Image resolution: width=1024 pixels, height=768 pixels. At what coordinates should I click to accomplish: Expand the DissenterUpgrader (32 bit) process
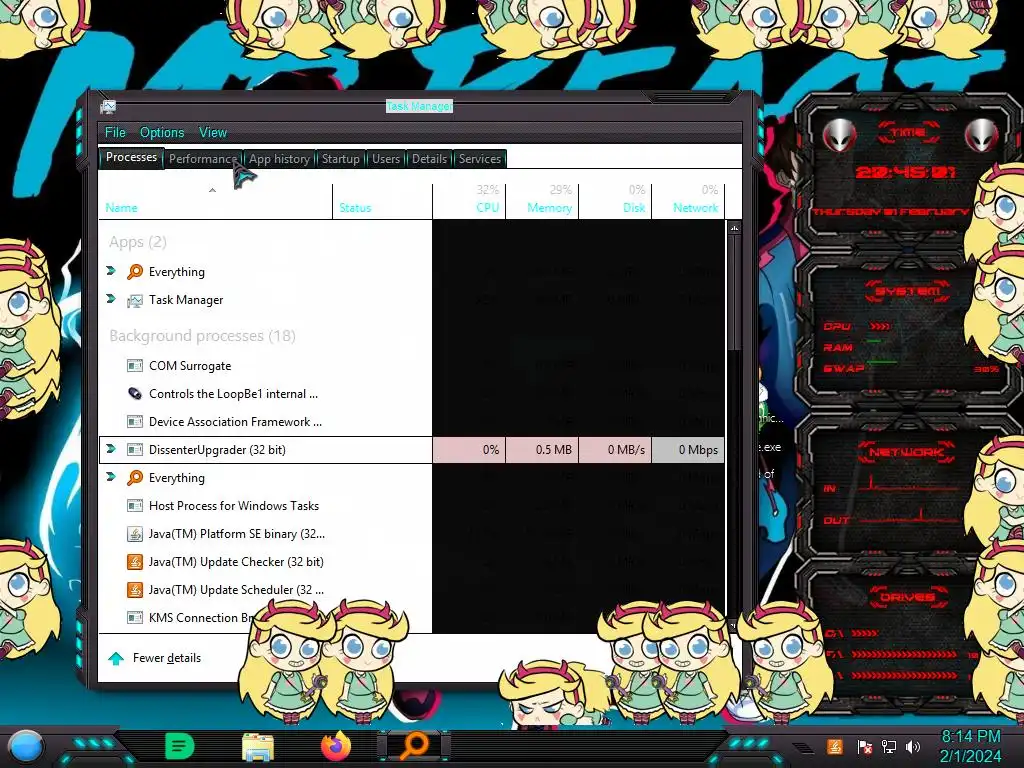point(111,449)
